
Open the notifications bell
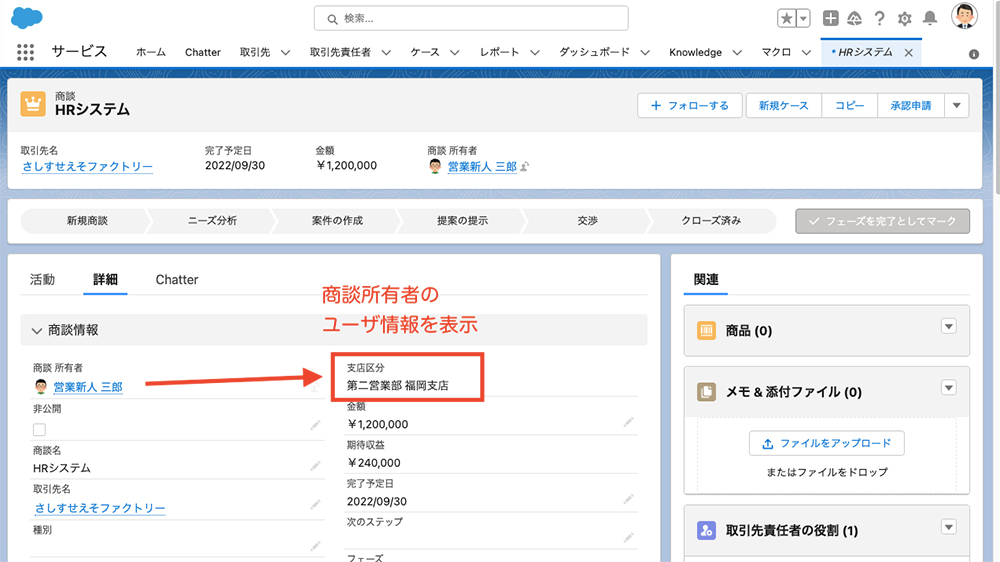pos(930,18)
